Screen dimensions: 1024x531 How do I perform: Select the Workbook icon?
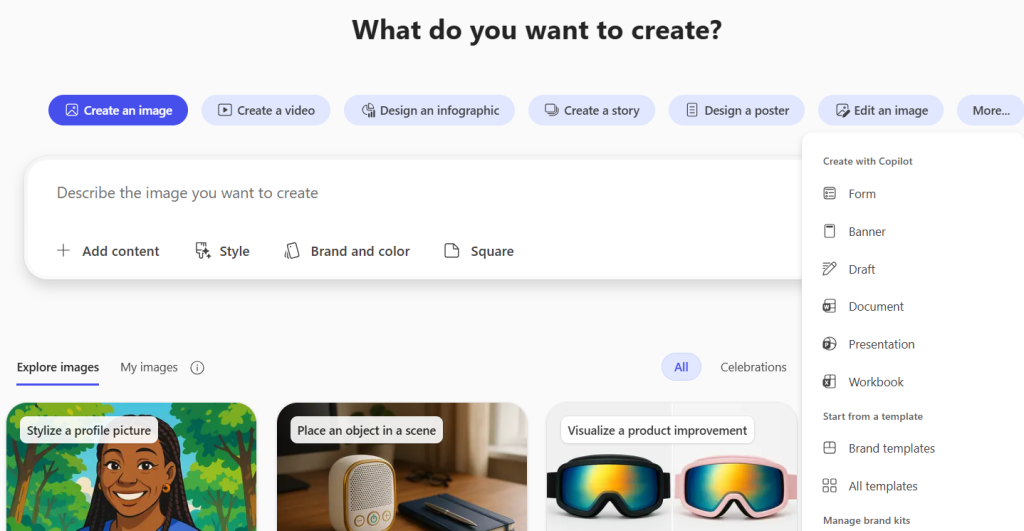(x=829, y=382)
